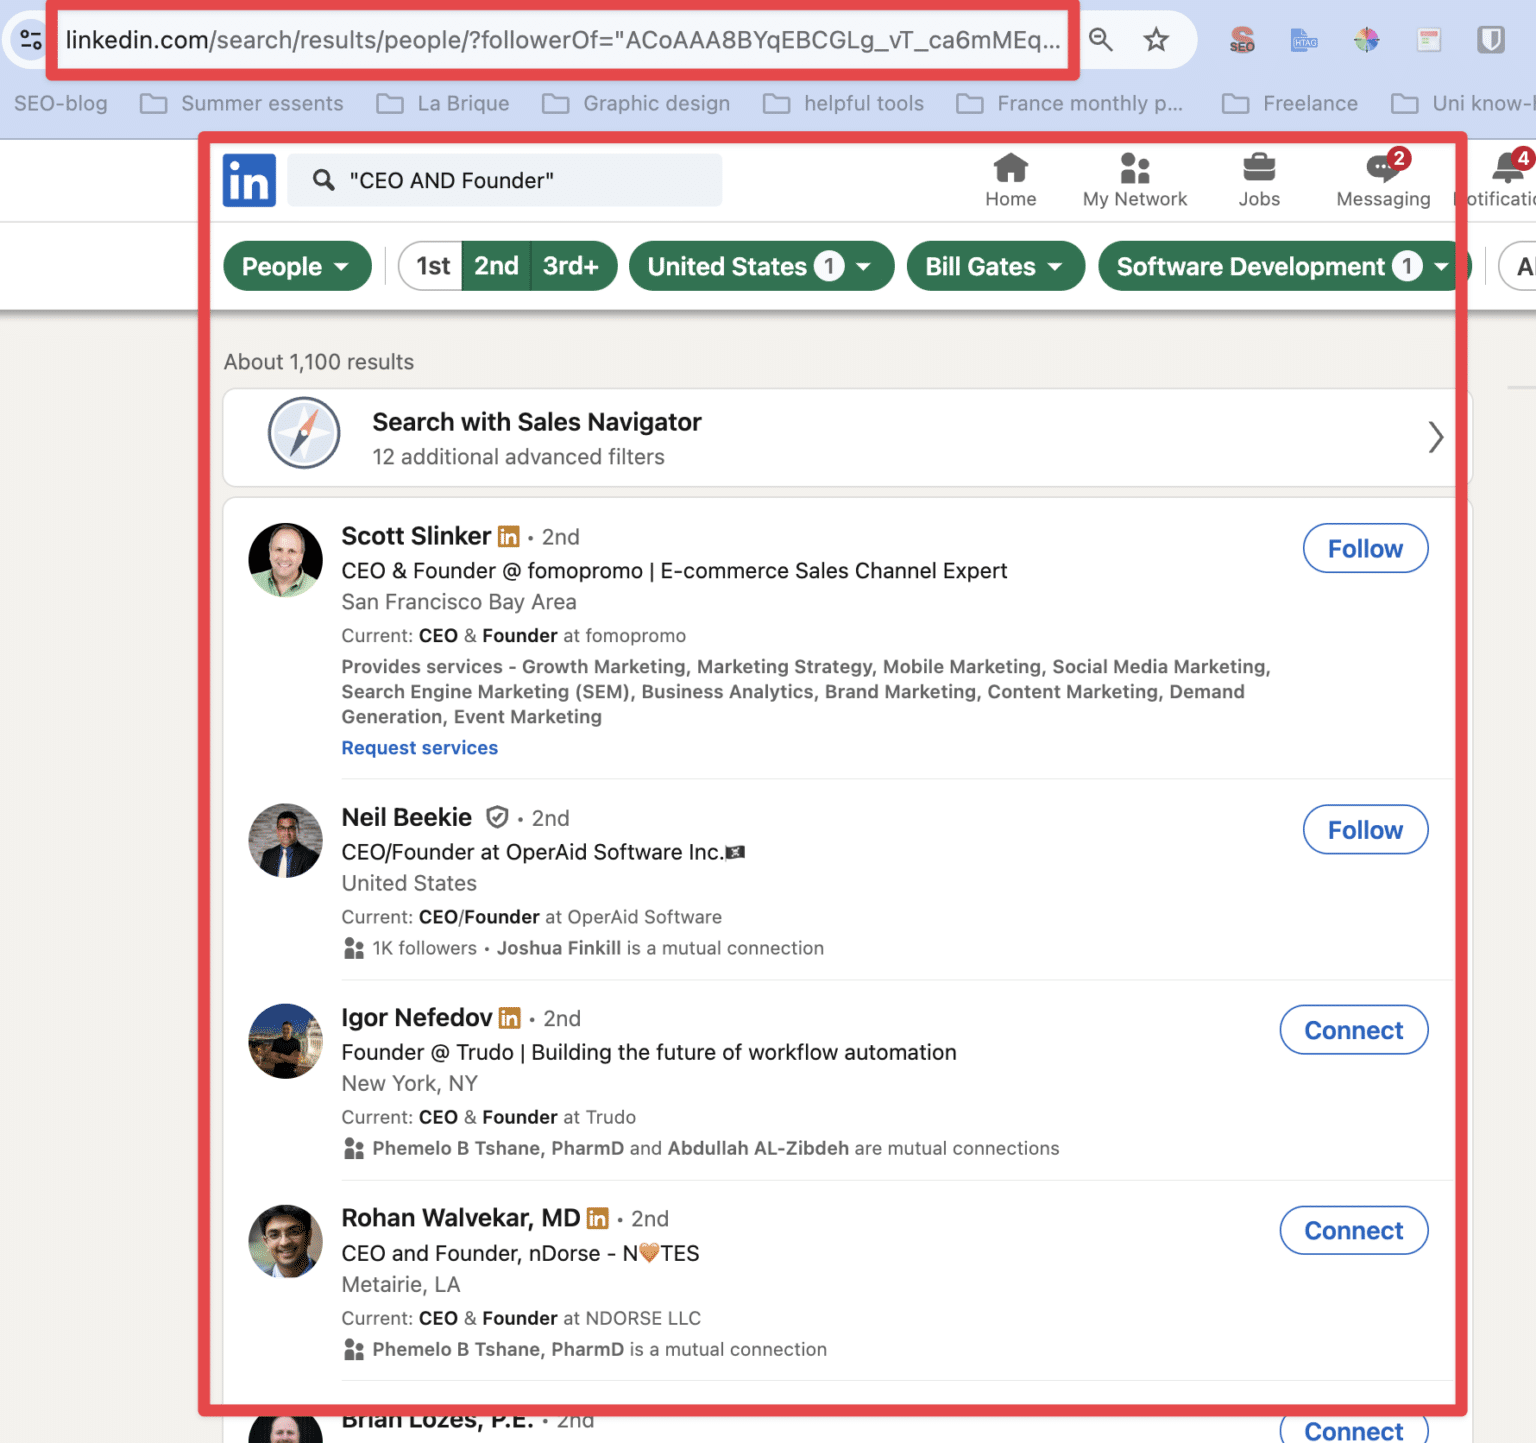The width and height of the screenshot is (1536, 1443).
Task: Launch the HTAG extension
Action: coord(1304,40)
